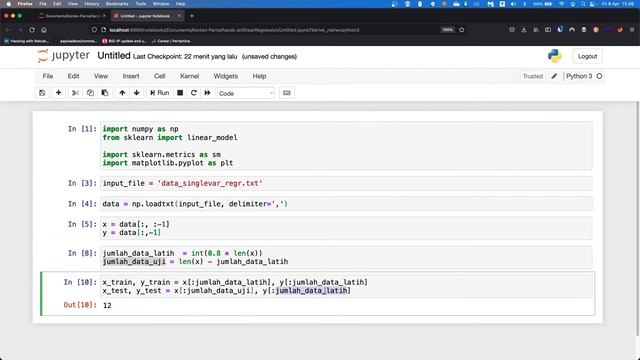The image size is (640, 360).
Task: Open the Help menu in Jupyter
Action: coord(259,76)
